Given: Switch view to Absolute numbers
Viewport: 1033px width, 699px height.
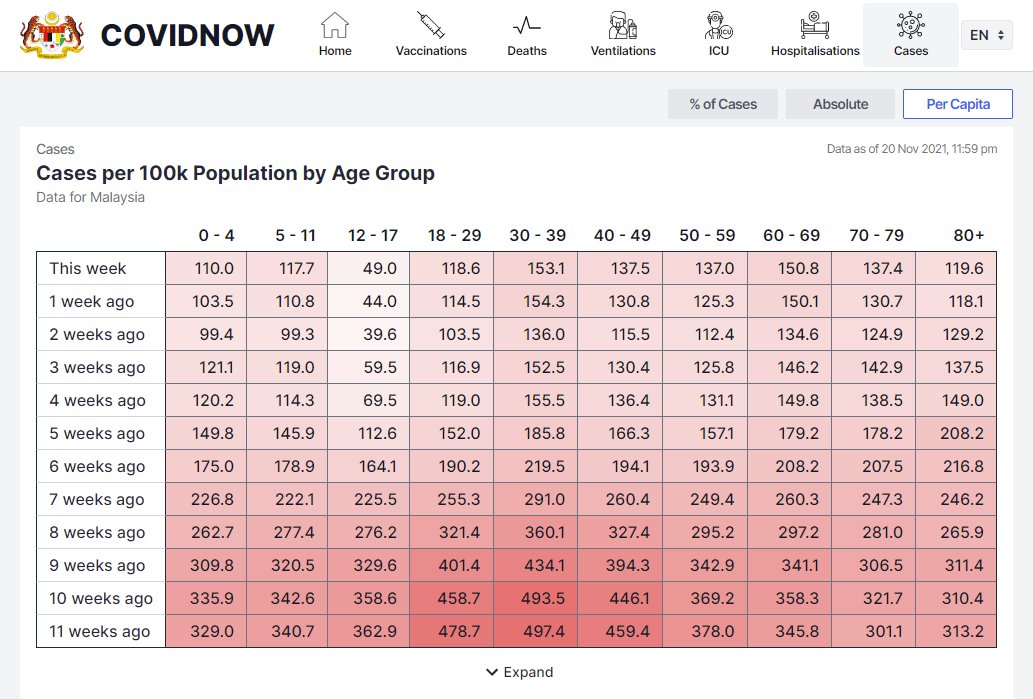Looking at the screenshot, I should point(840,104).
